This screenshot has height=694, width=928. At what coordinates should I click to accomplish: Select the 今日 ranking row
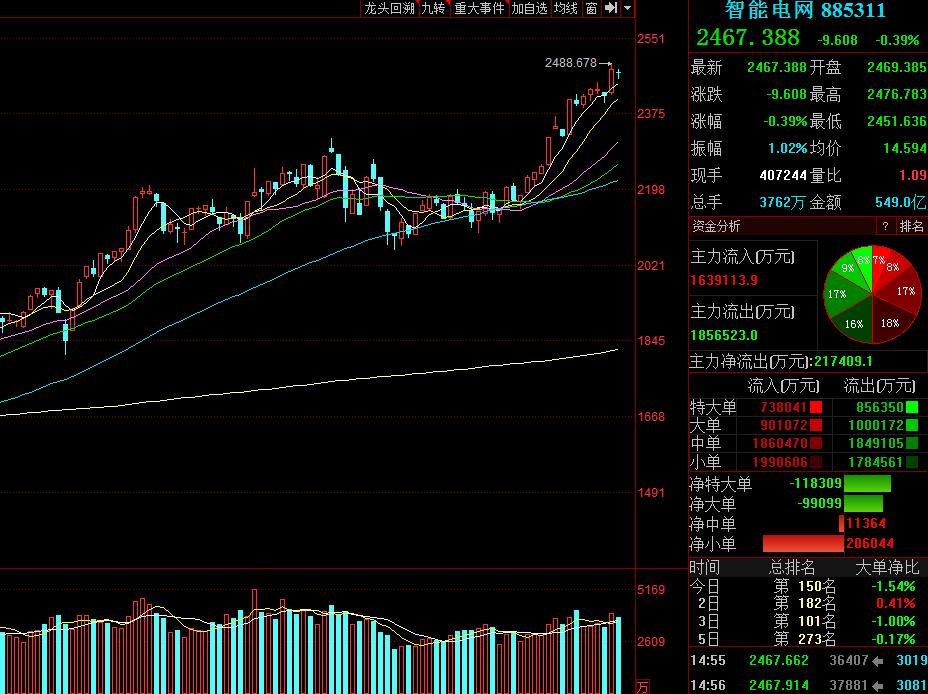(807, 586)
